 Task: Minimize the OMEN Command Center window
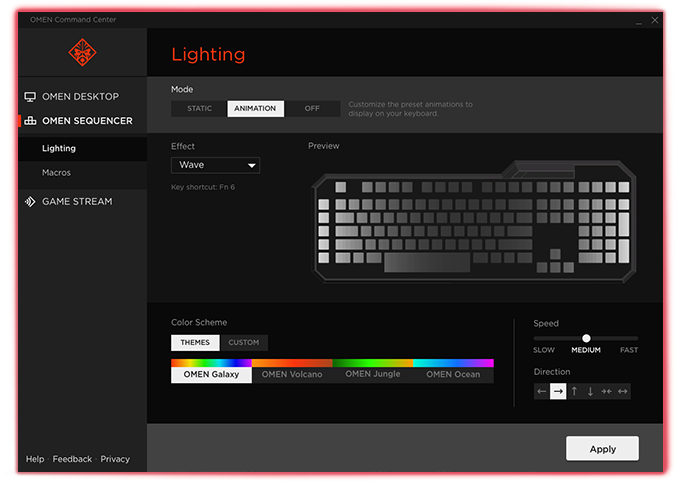pos(639,22)
